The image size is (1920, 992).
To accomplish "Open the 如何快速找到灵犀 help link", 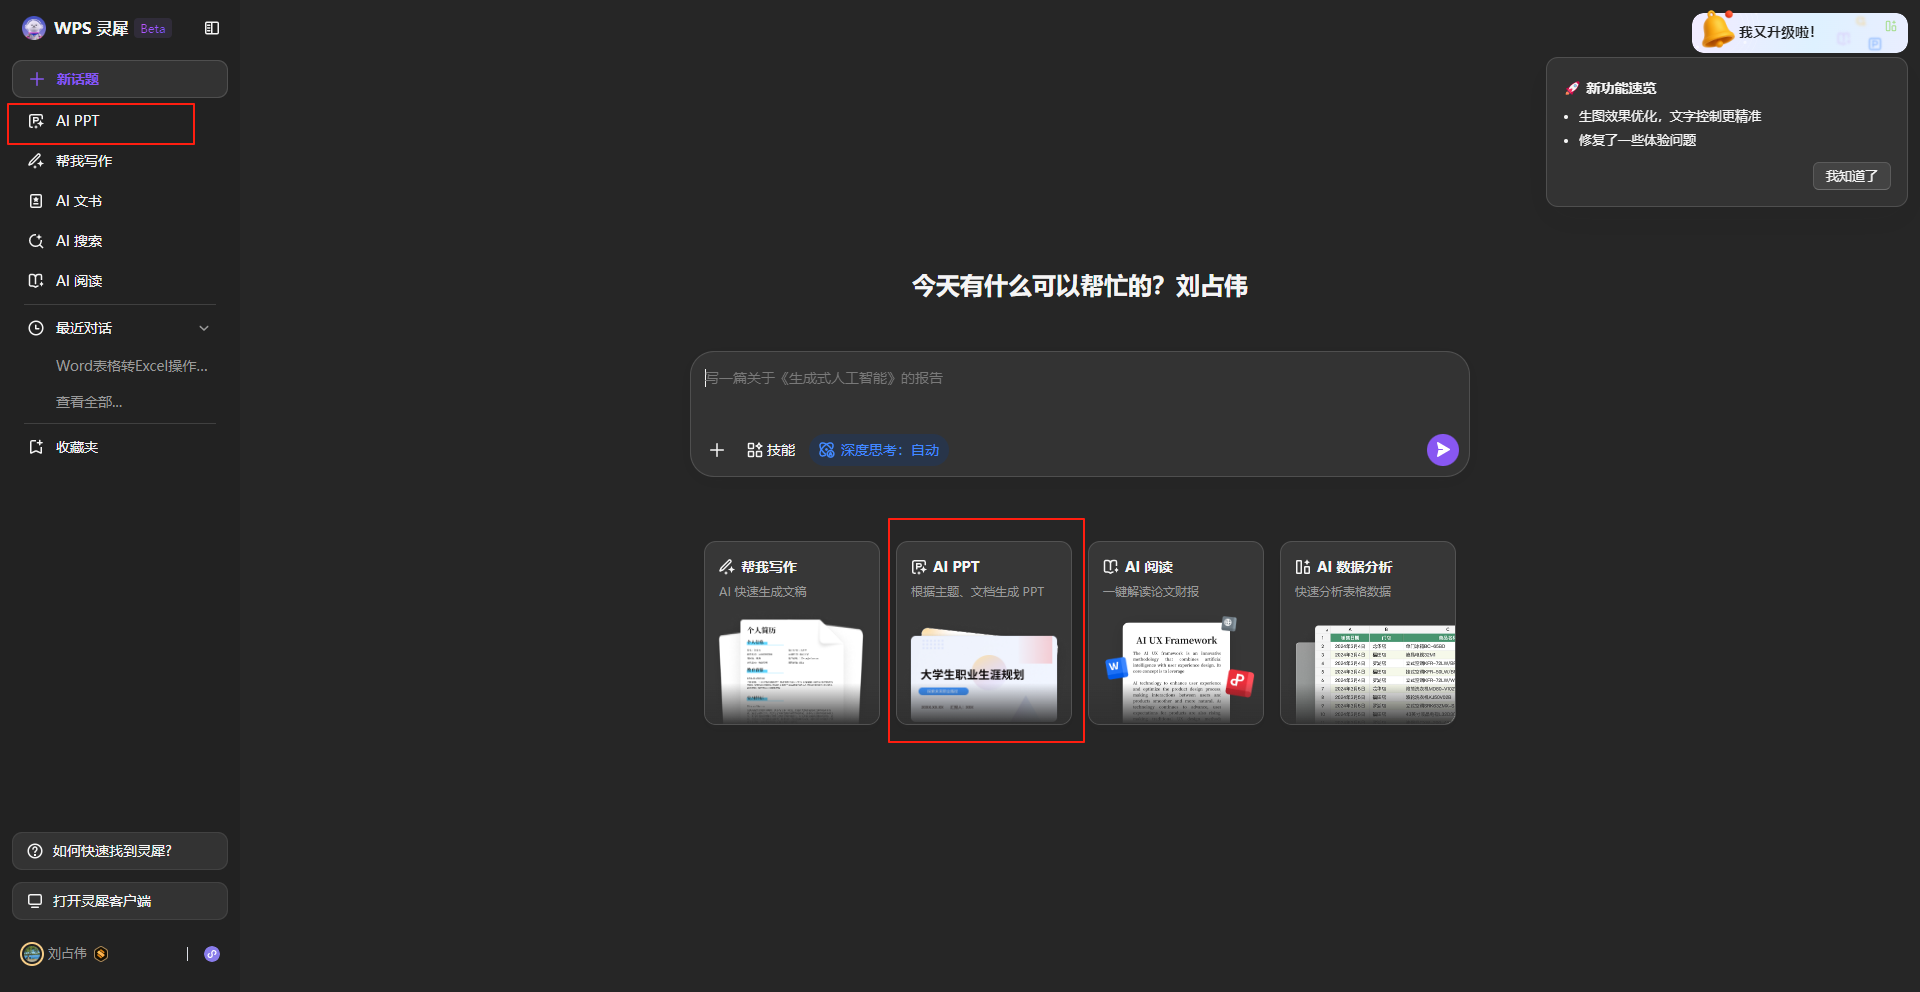I will [119, 851].
